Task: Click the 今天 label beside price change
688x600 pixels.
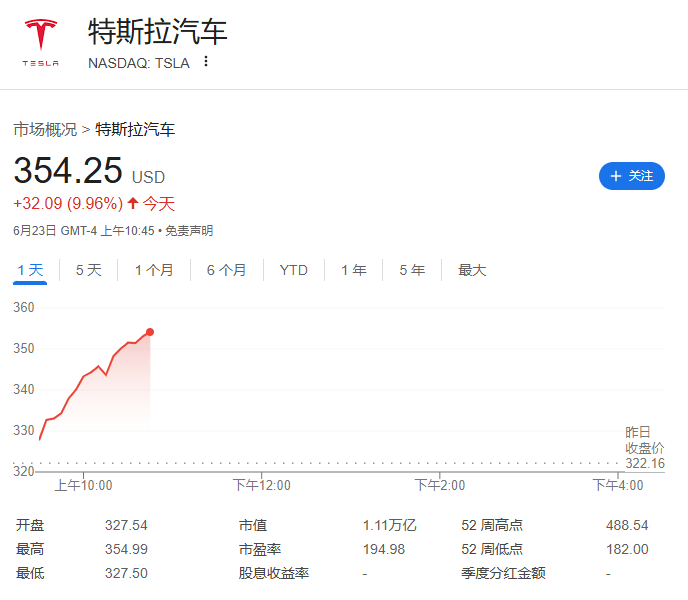Action: 158,204
